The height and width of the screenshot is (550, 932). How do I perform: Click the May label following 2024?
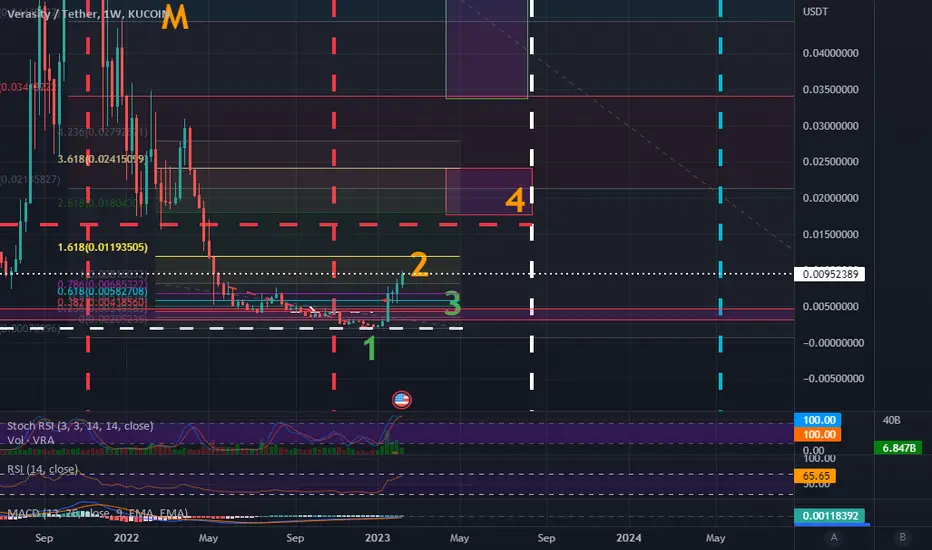(x=715, y=538)
